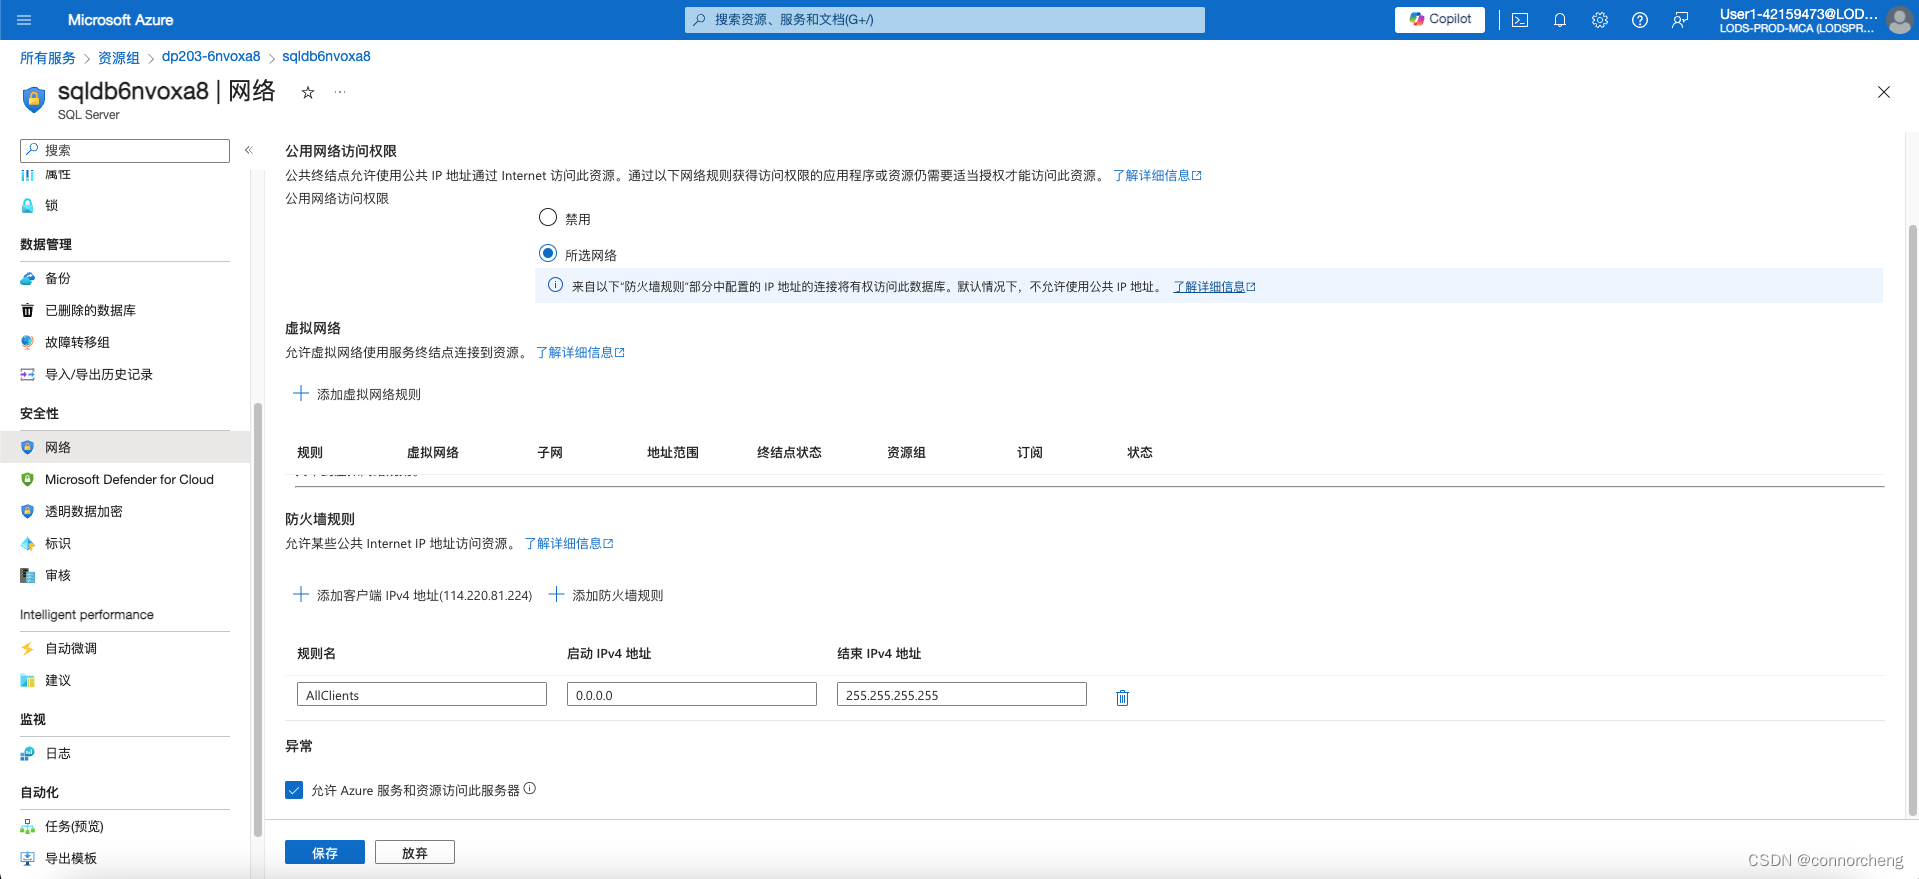Open 了解详细信息 link under 防火墙规则

point(569,543)
